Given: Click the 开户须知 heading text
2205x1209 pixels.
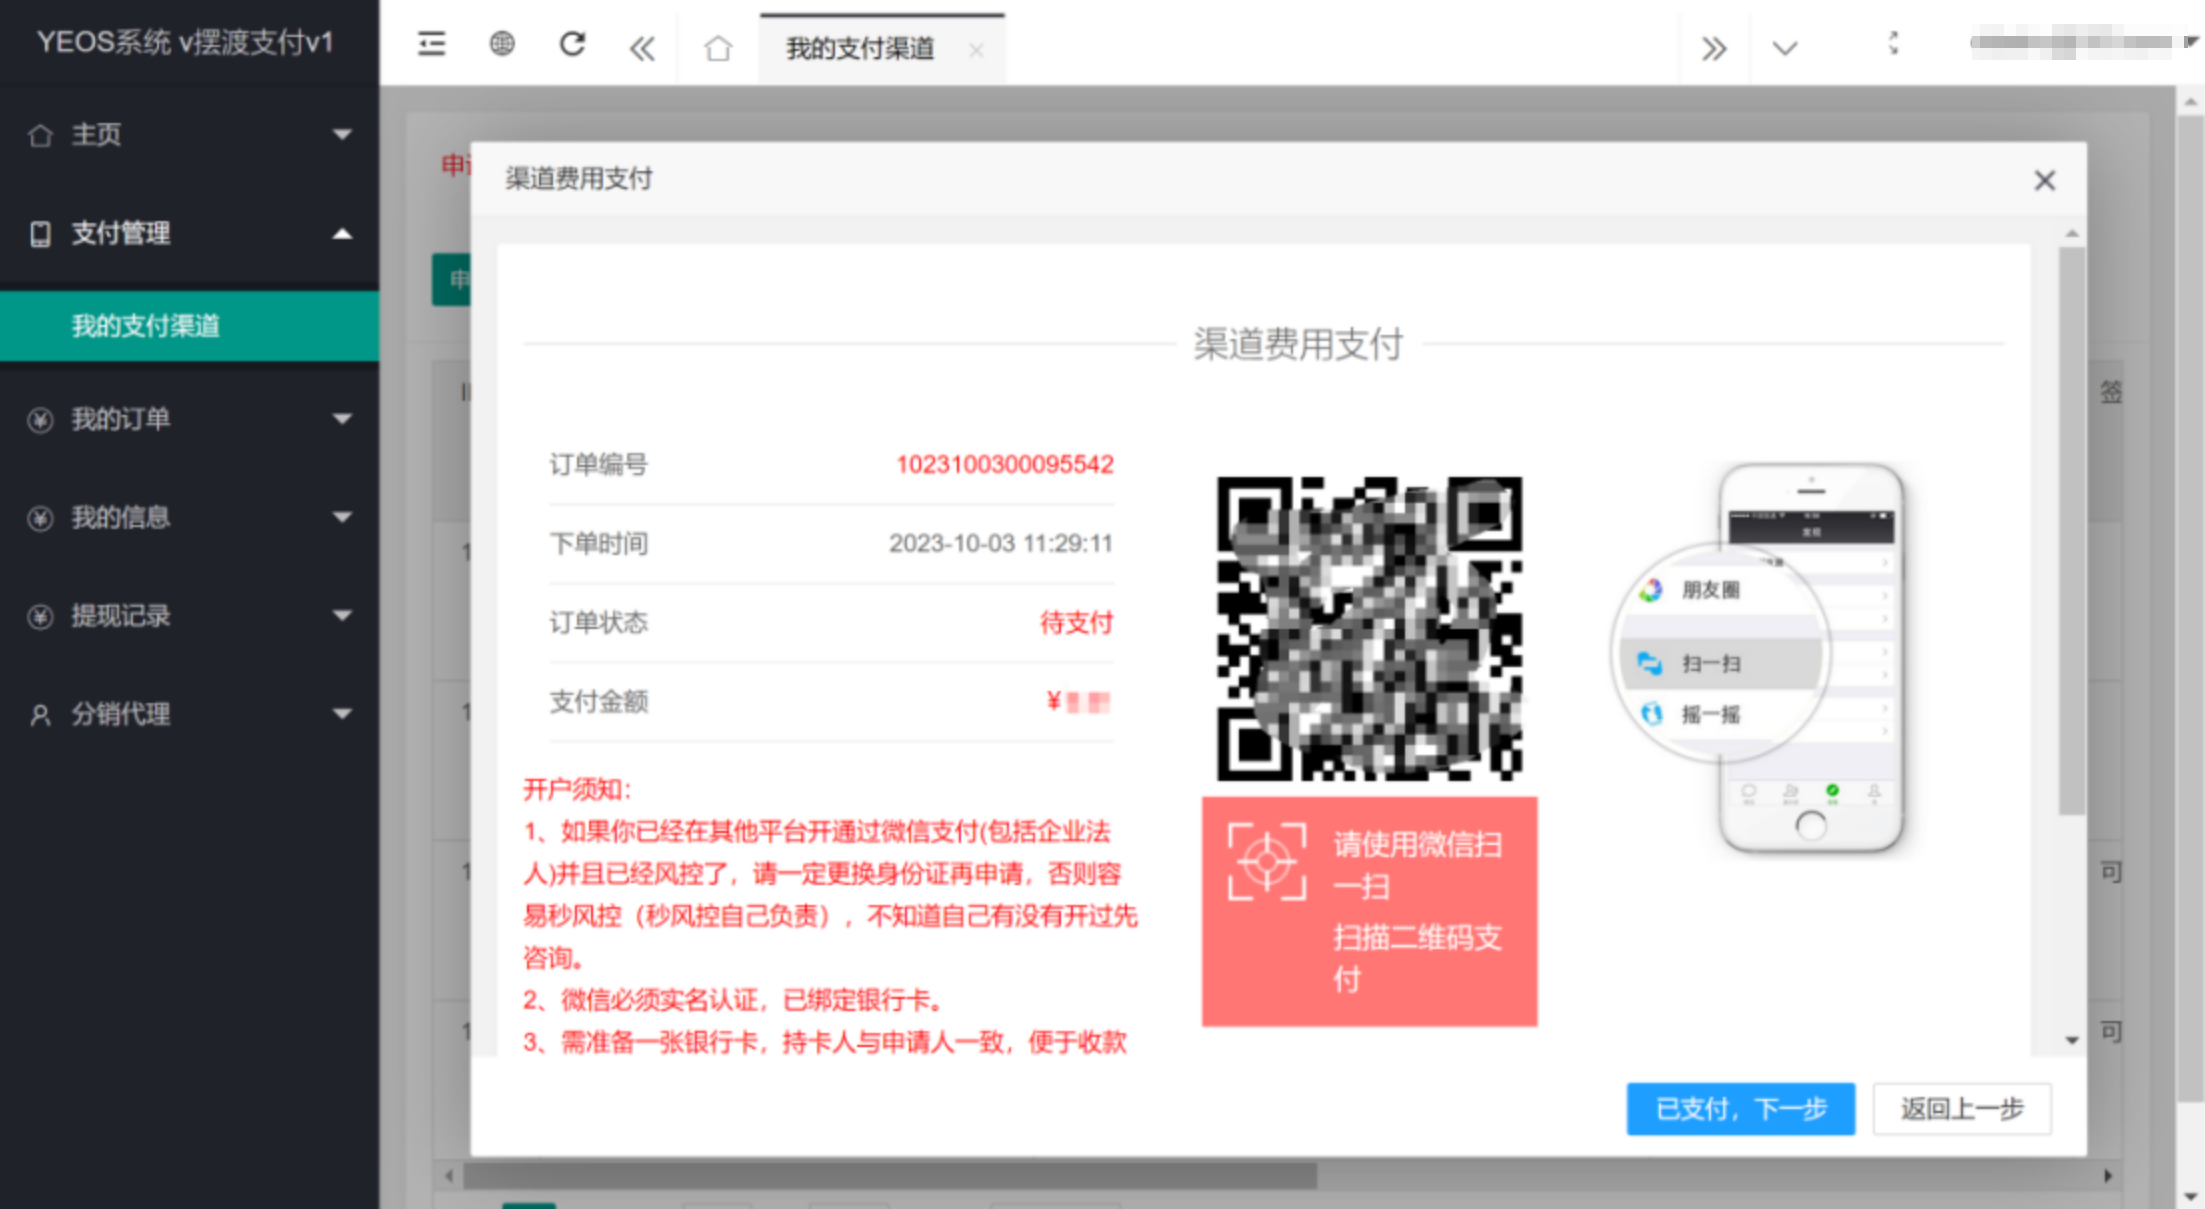Looking at the screenshot, I should coord(577,790).
